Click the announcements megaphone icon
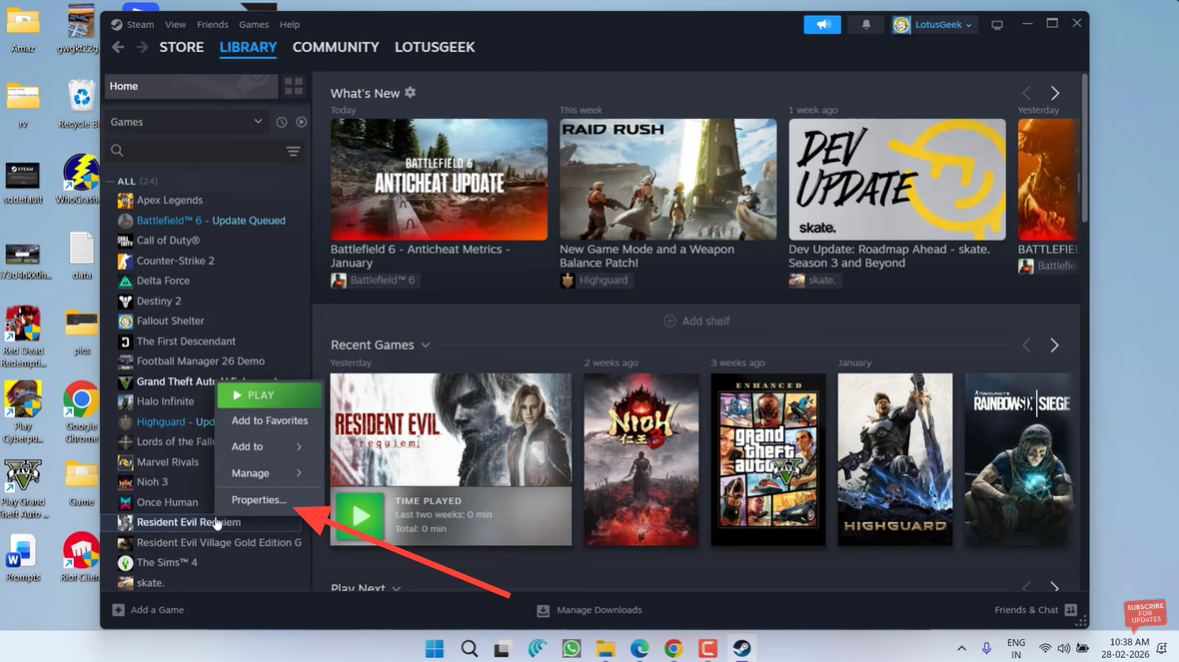The width and height of the screenshot is (1179, 662). pos(822,25)
